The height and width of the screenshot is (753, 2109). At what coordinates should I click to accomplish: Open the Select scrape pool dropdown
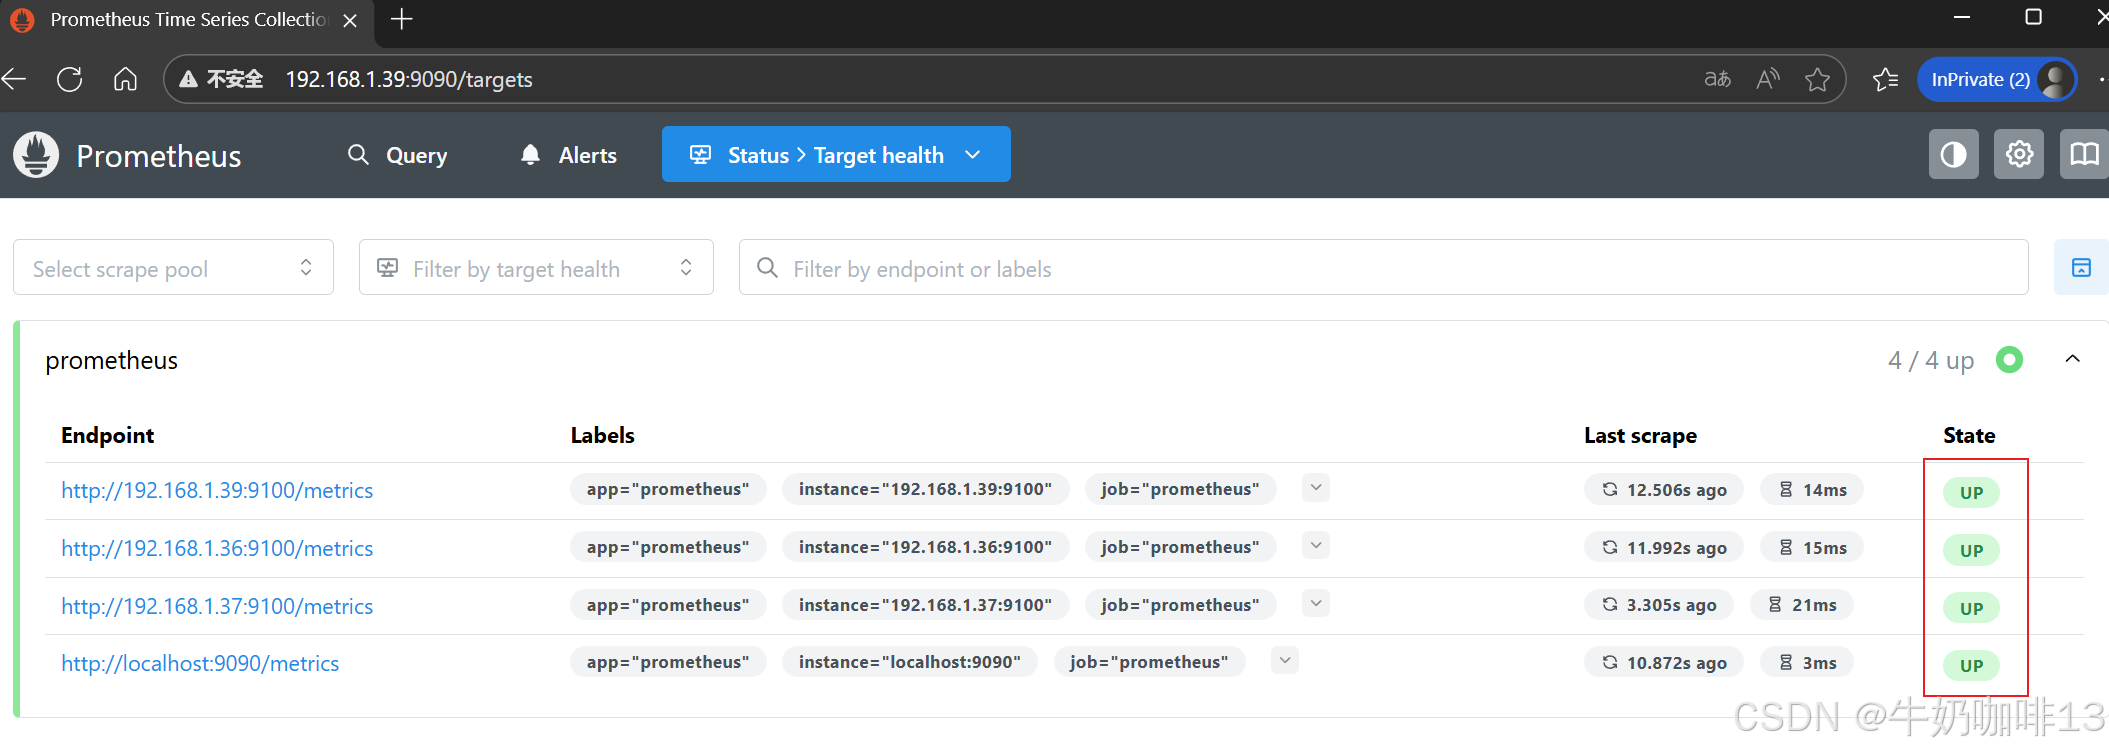coord(173,268)
